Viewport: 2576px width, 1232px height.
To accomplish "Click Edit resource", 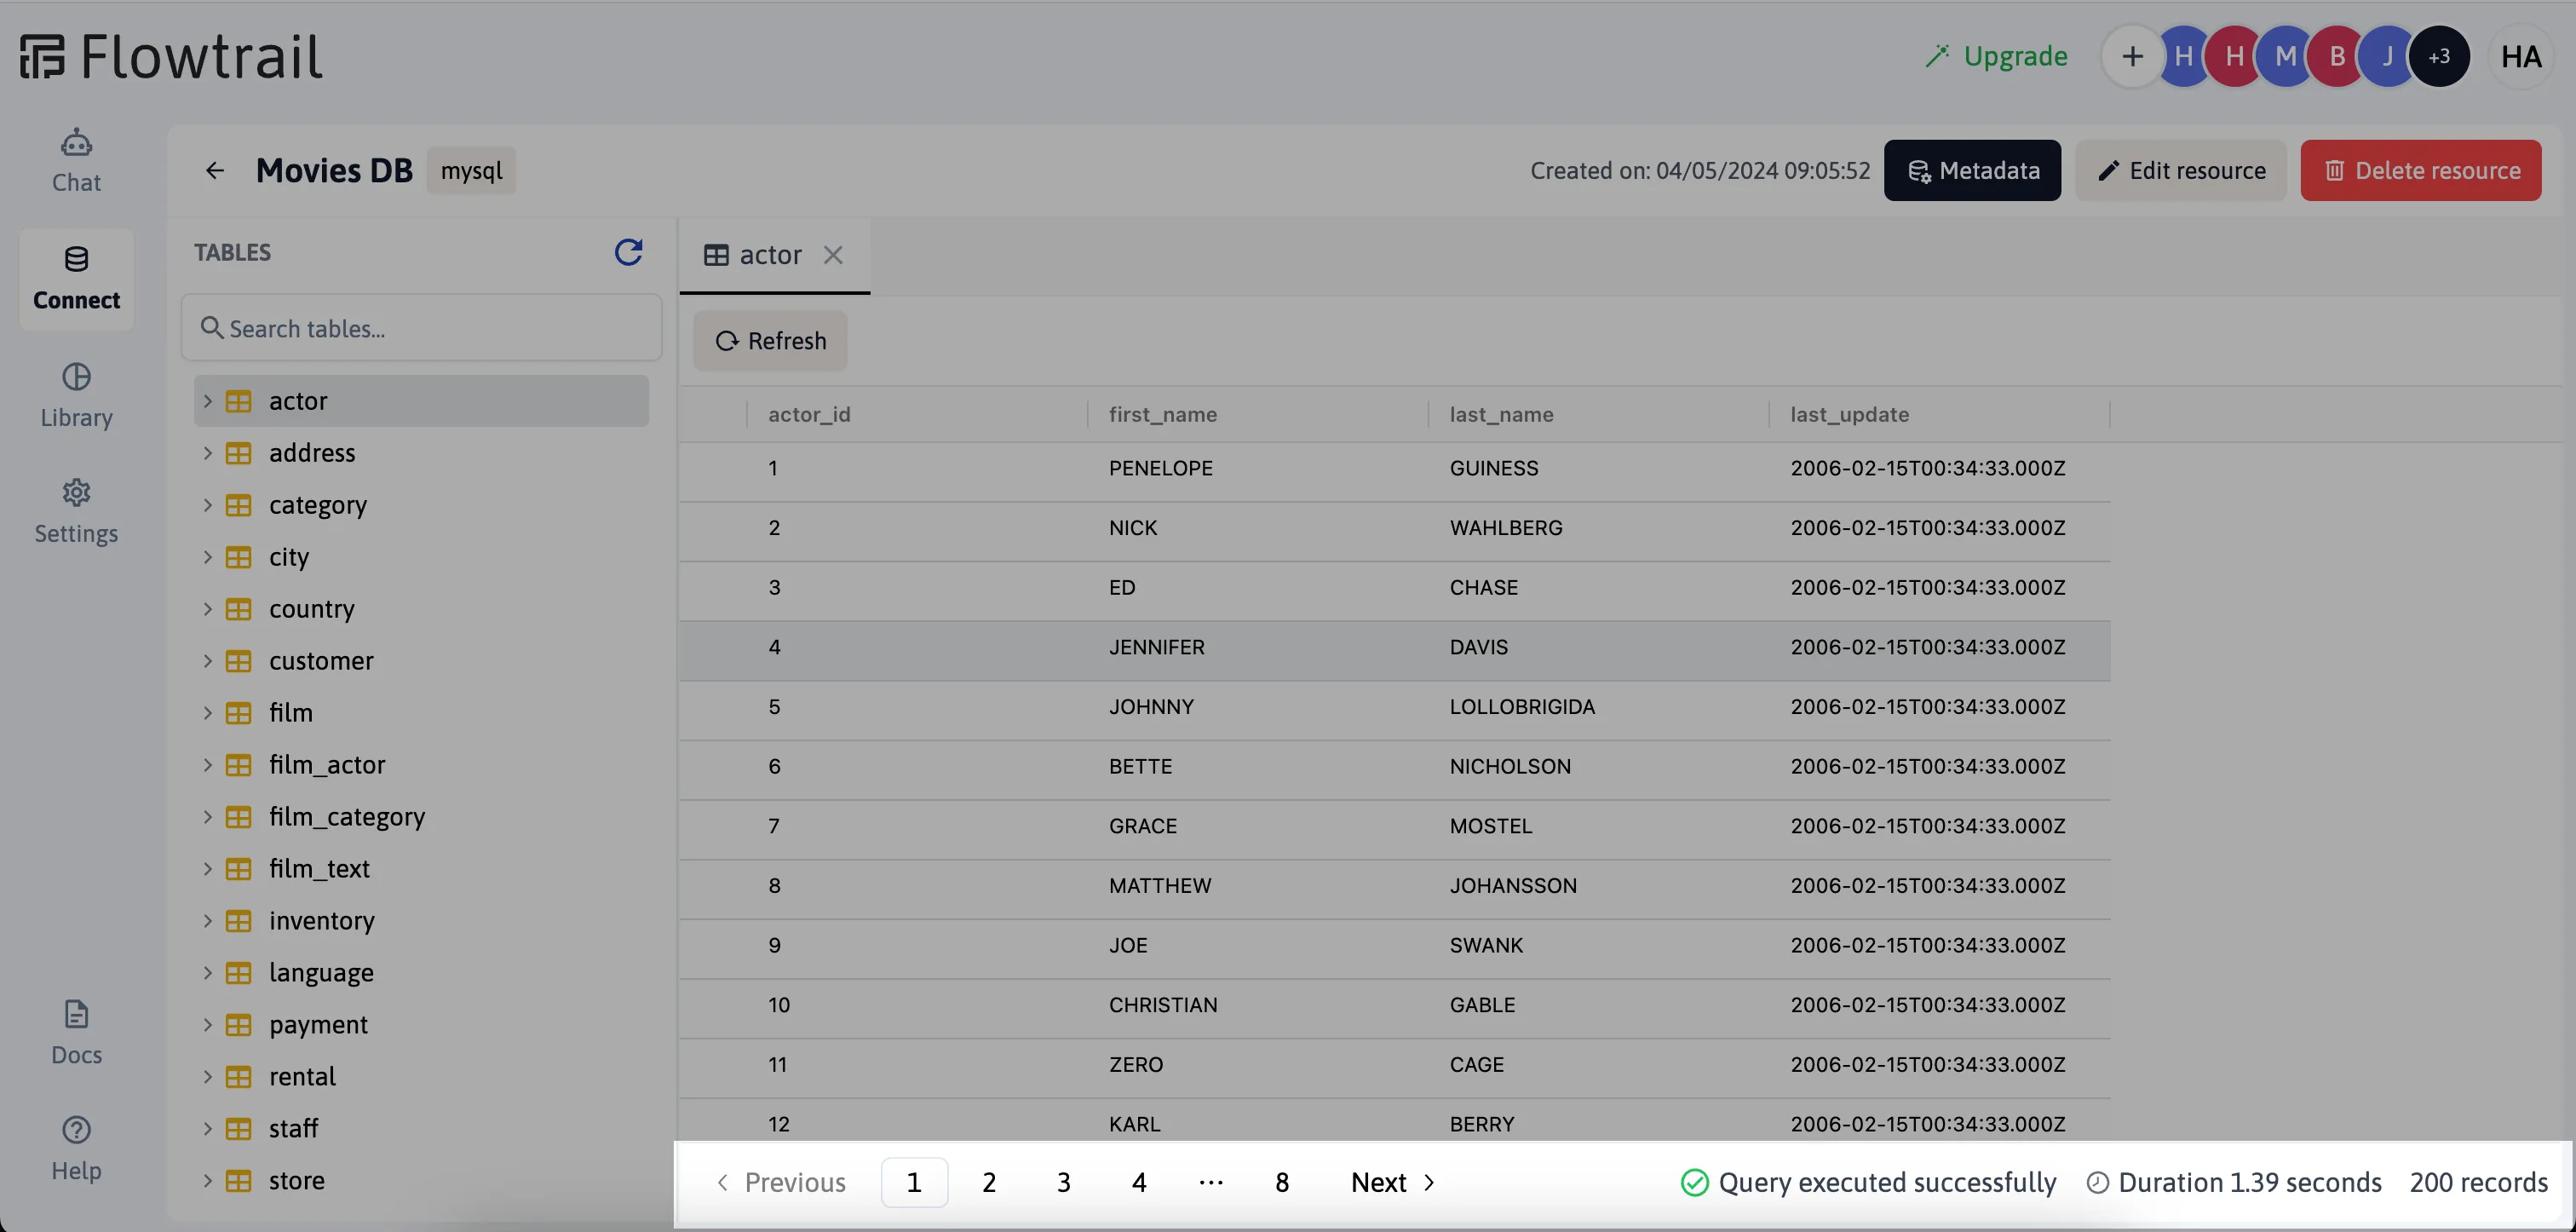I will pos(2181,170).
